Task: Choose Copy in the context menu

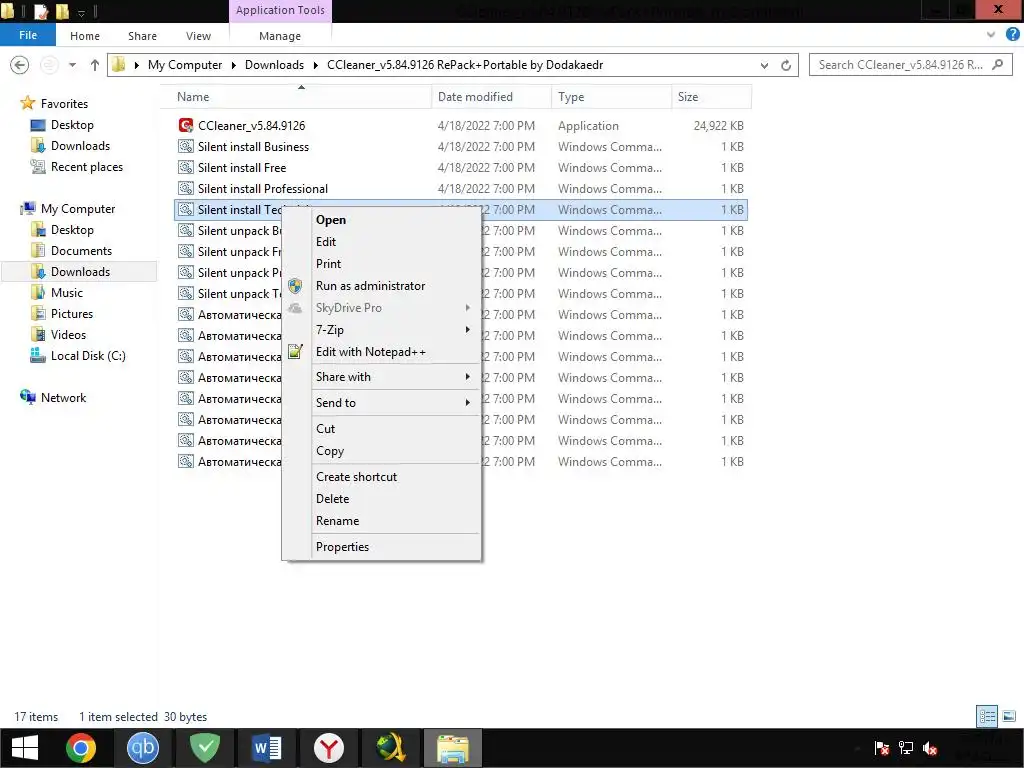Action: pos(381,451)
